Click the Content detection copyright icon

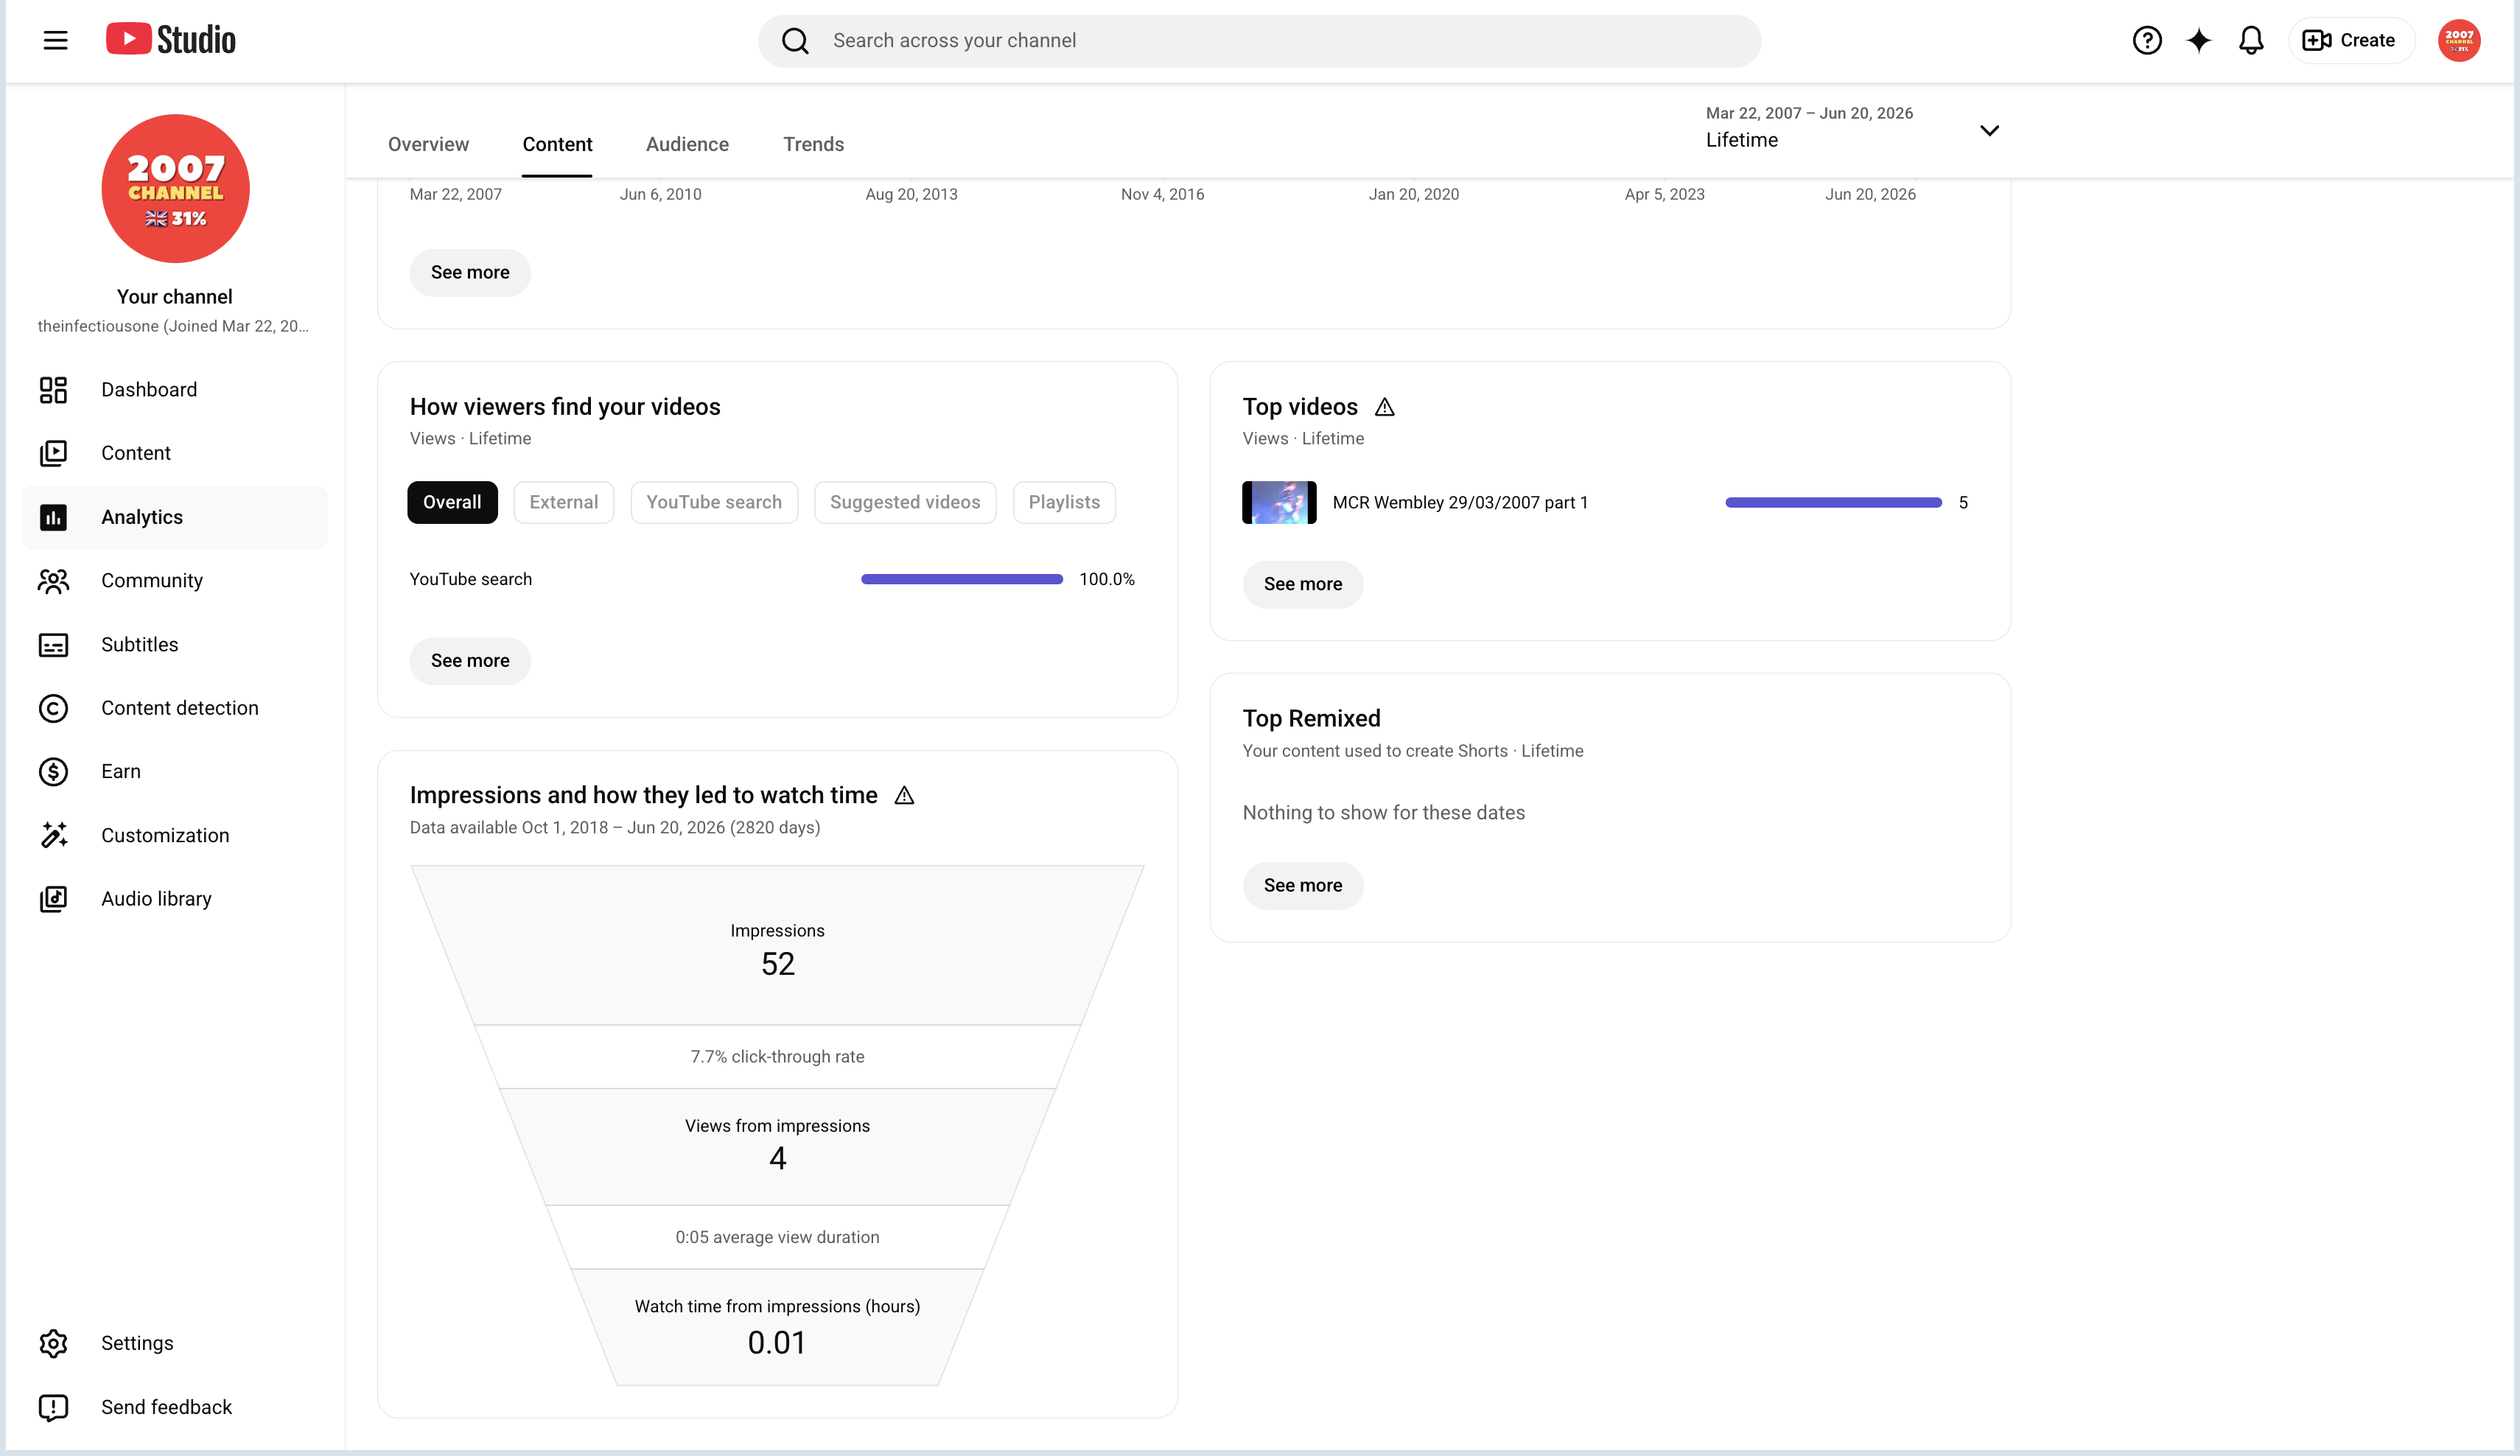point(53,708)
